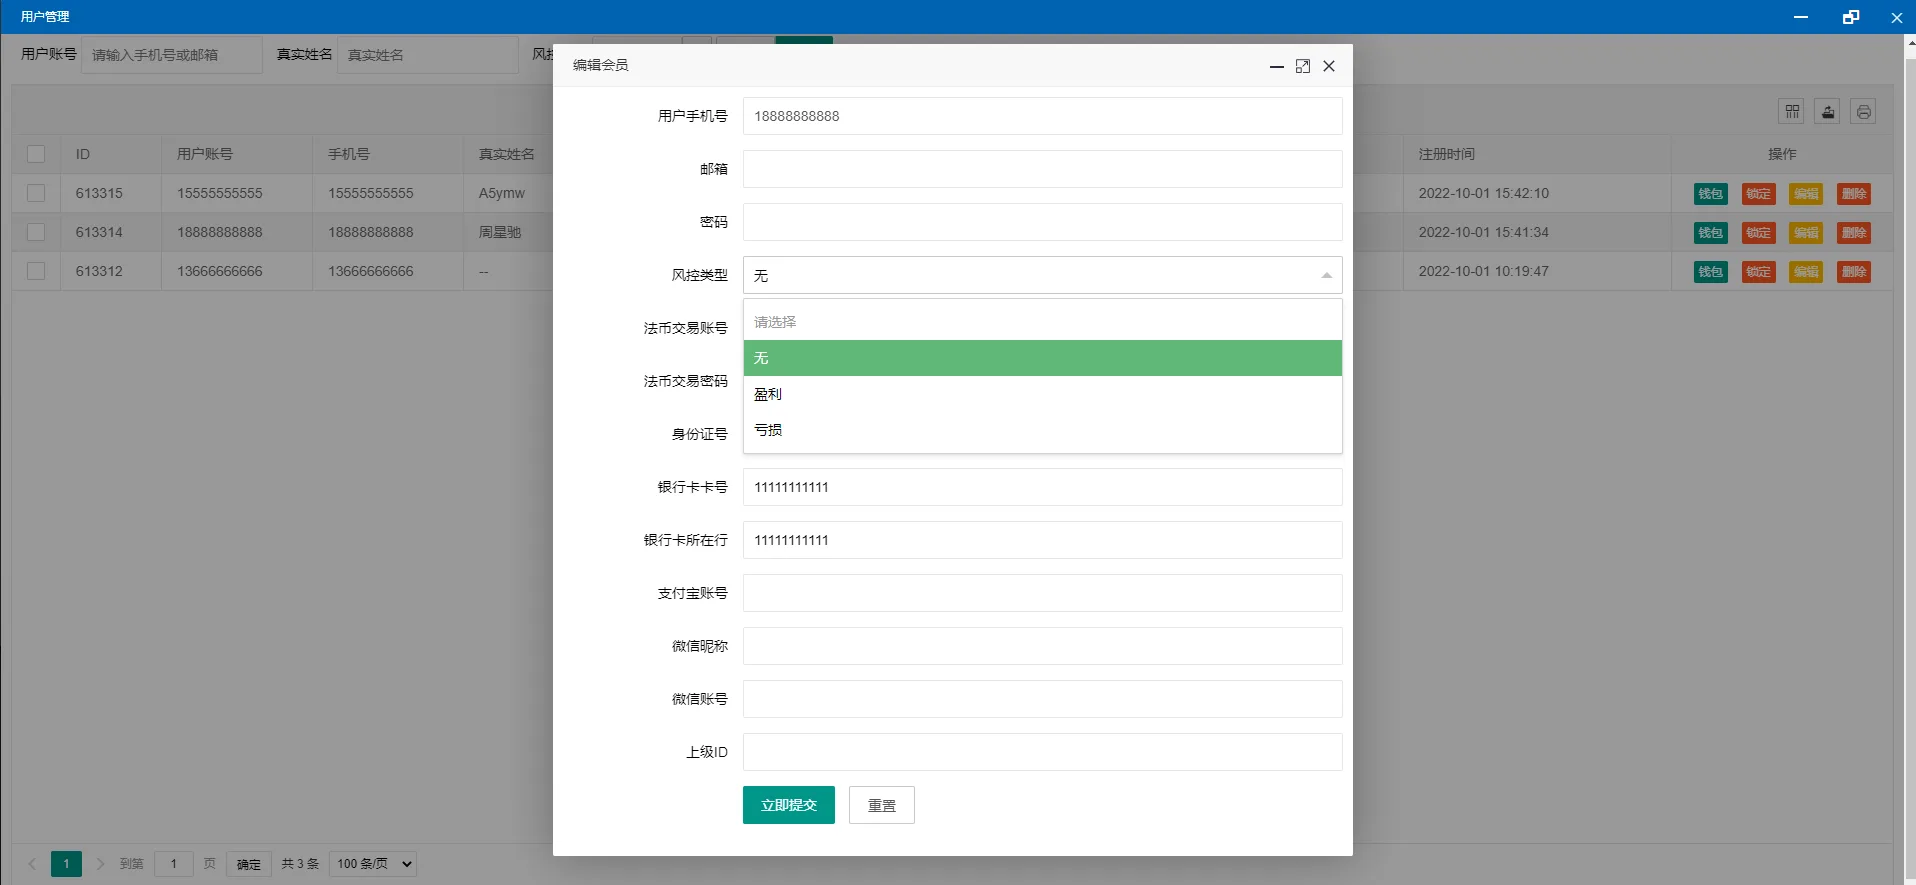Click the 重置 reset button
Screen dimensions: 1916x885
(881, 805)
